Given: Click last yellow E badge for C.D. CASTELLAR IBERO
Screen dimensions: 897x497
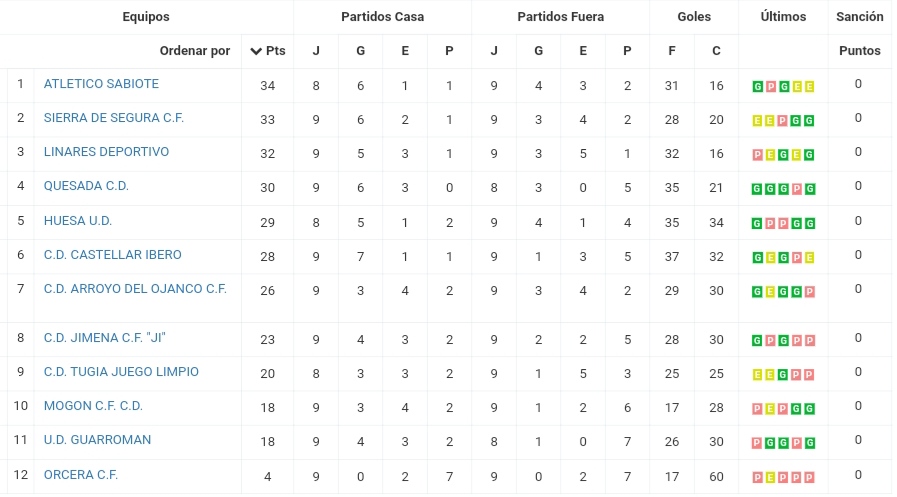Looking at the screenshot, I should (x=809, y=257).
